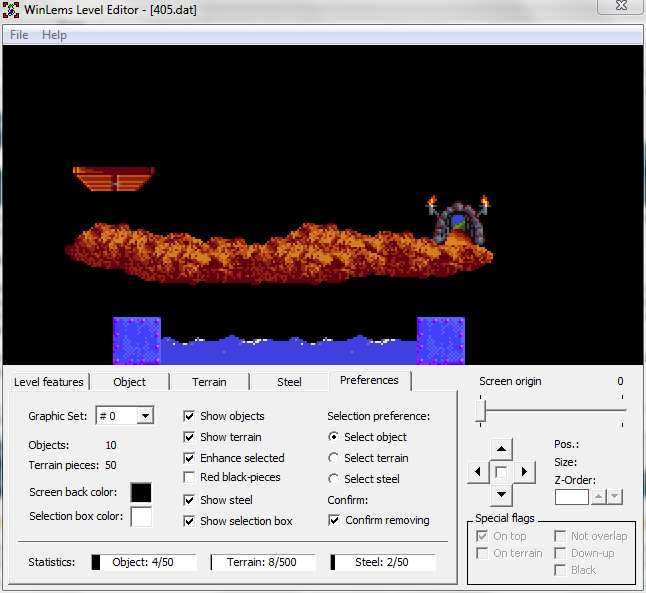Pick the Screen back color swatch
The height and width of the screenshot is (593, 646).
tap(141, 492)
